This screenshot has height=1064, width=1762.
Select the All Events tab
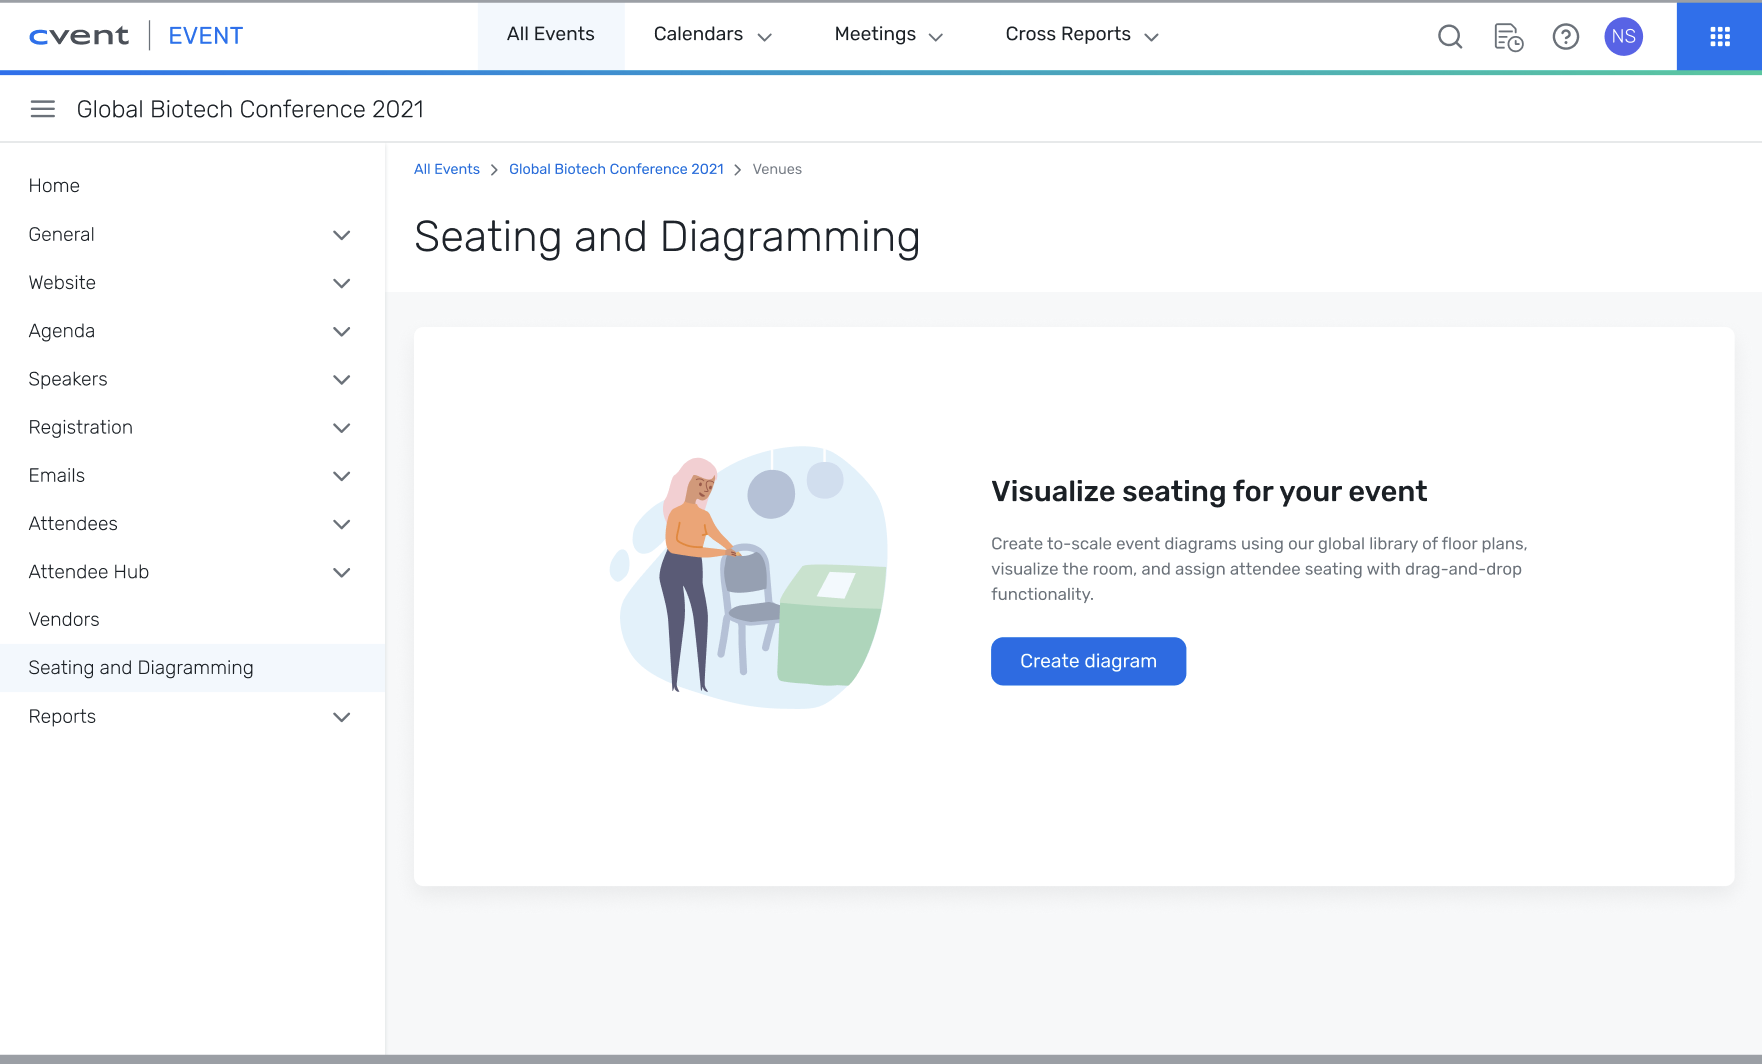pos(551,35)
